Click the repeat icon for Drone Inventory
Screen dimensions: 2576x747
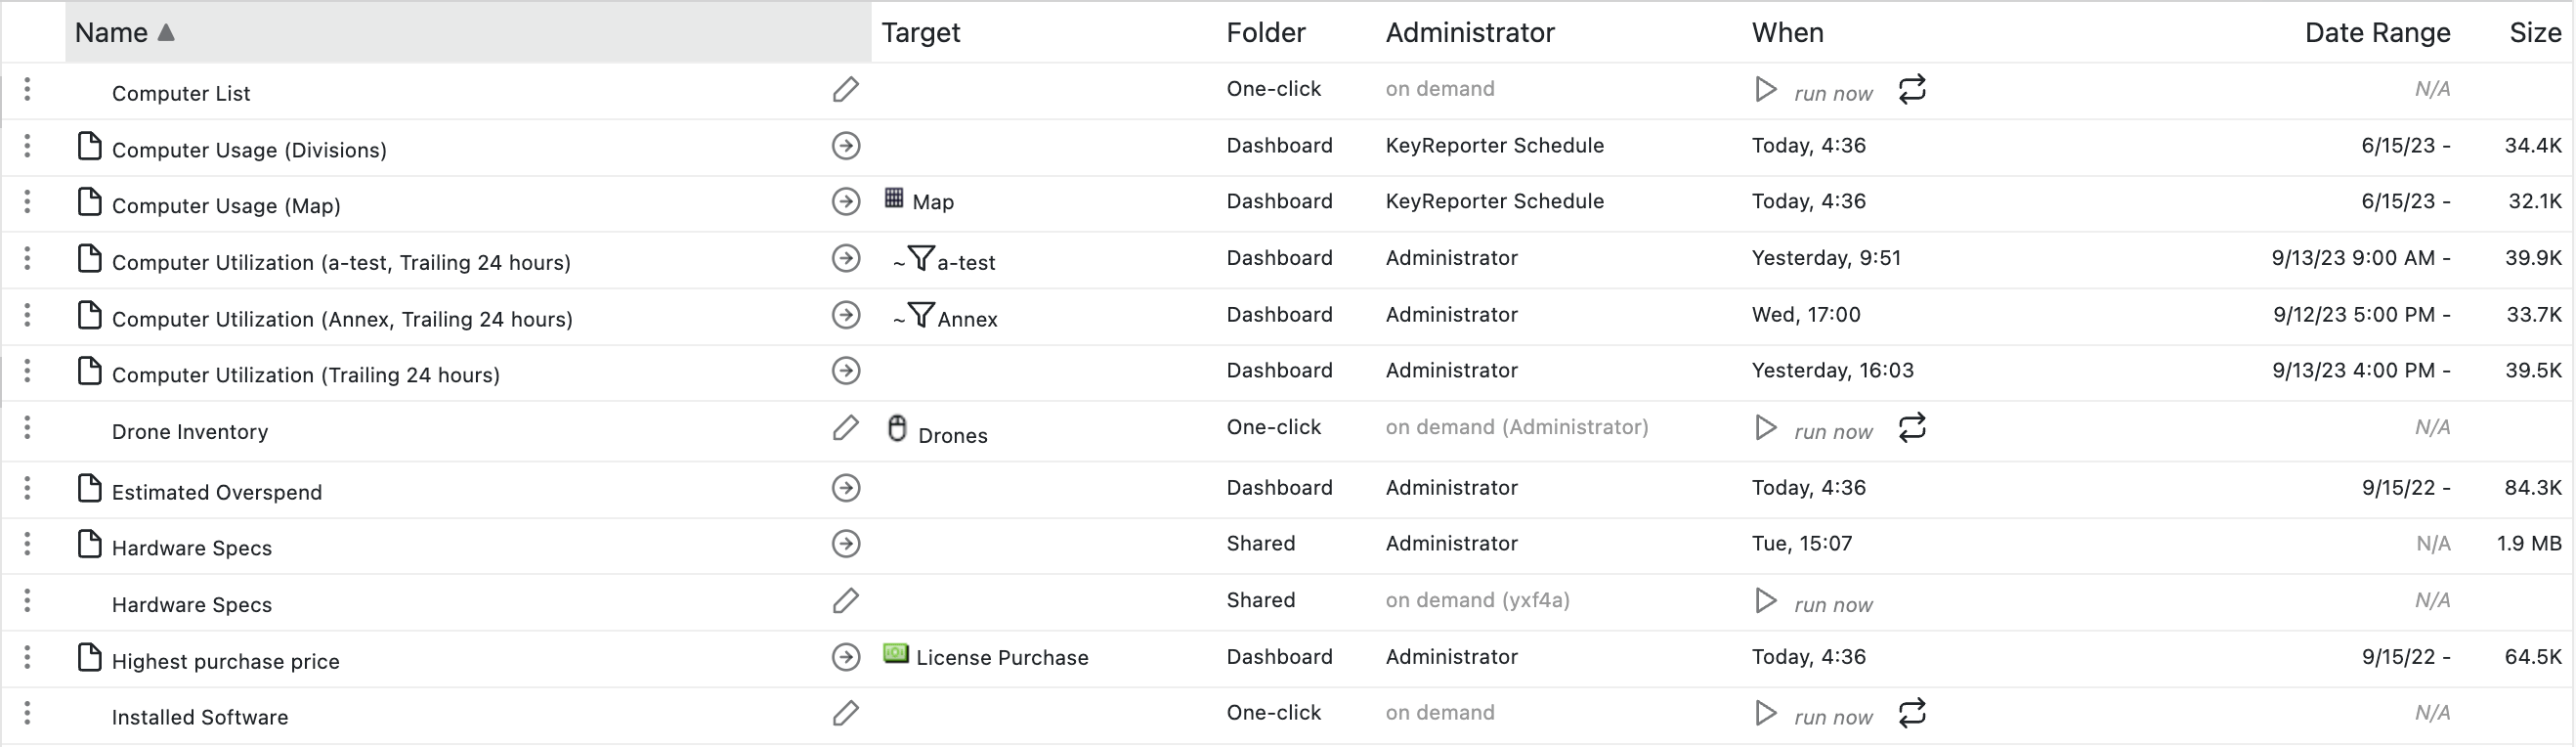point(1912,428)
